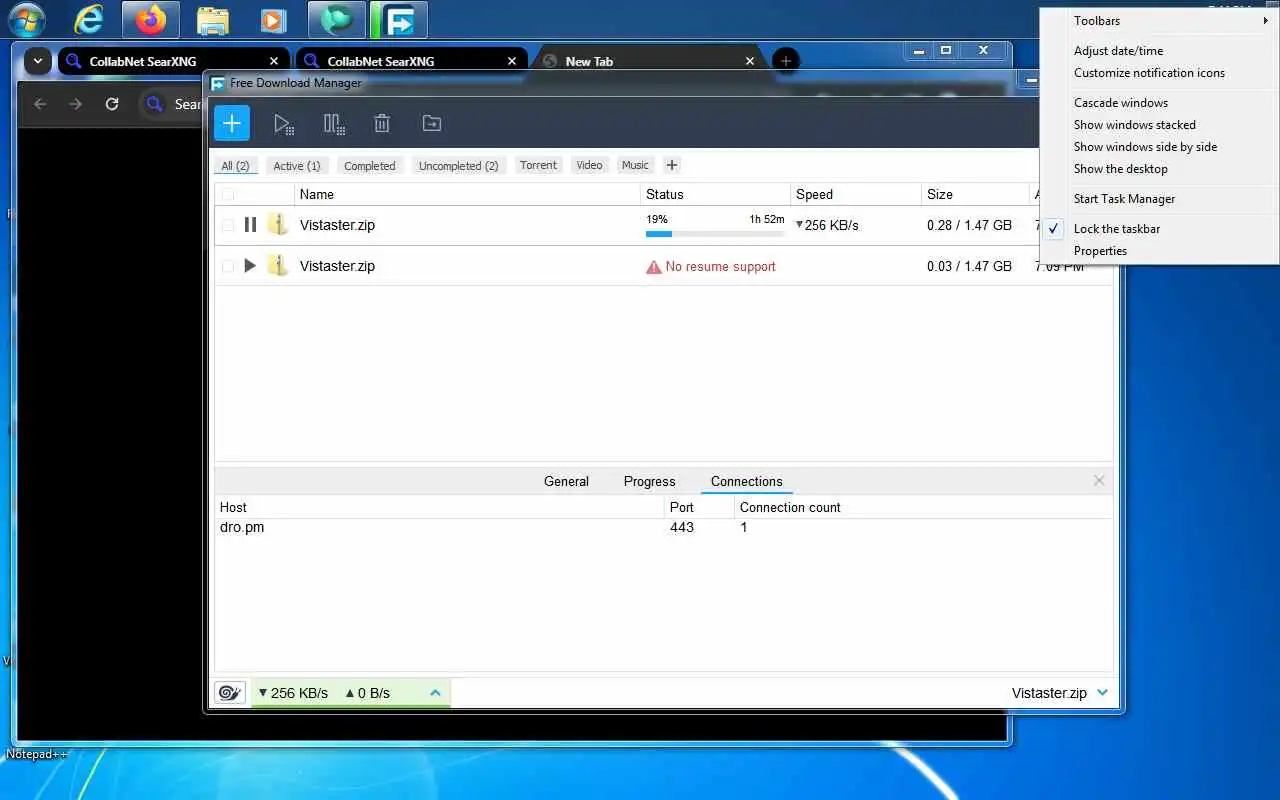Click the trash icon to delete downloads
The image size is (1280, 800).
(382, 123)
